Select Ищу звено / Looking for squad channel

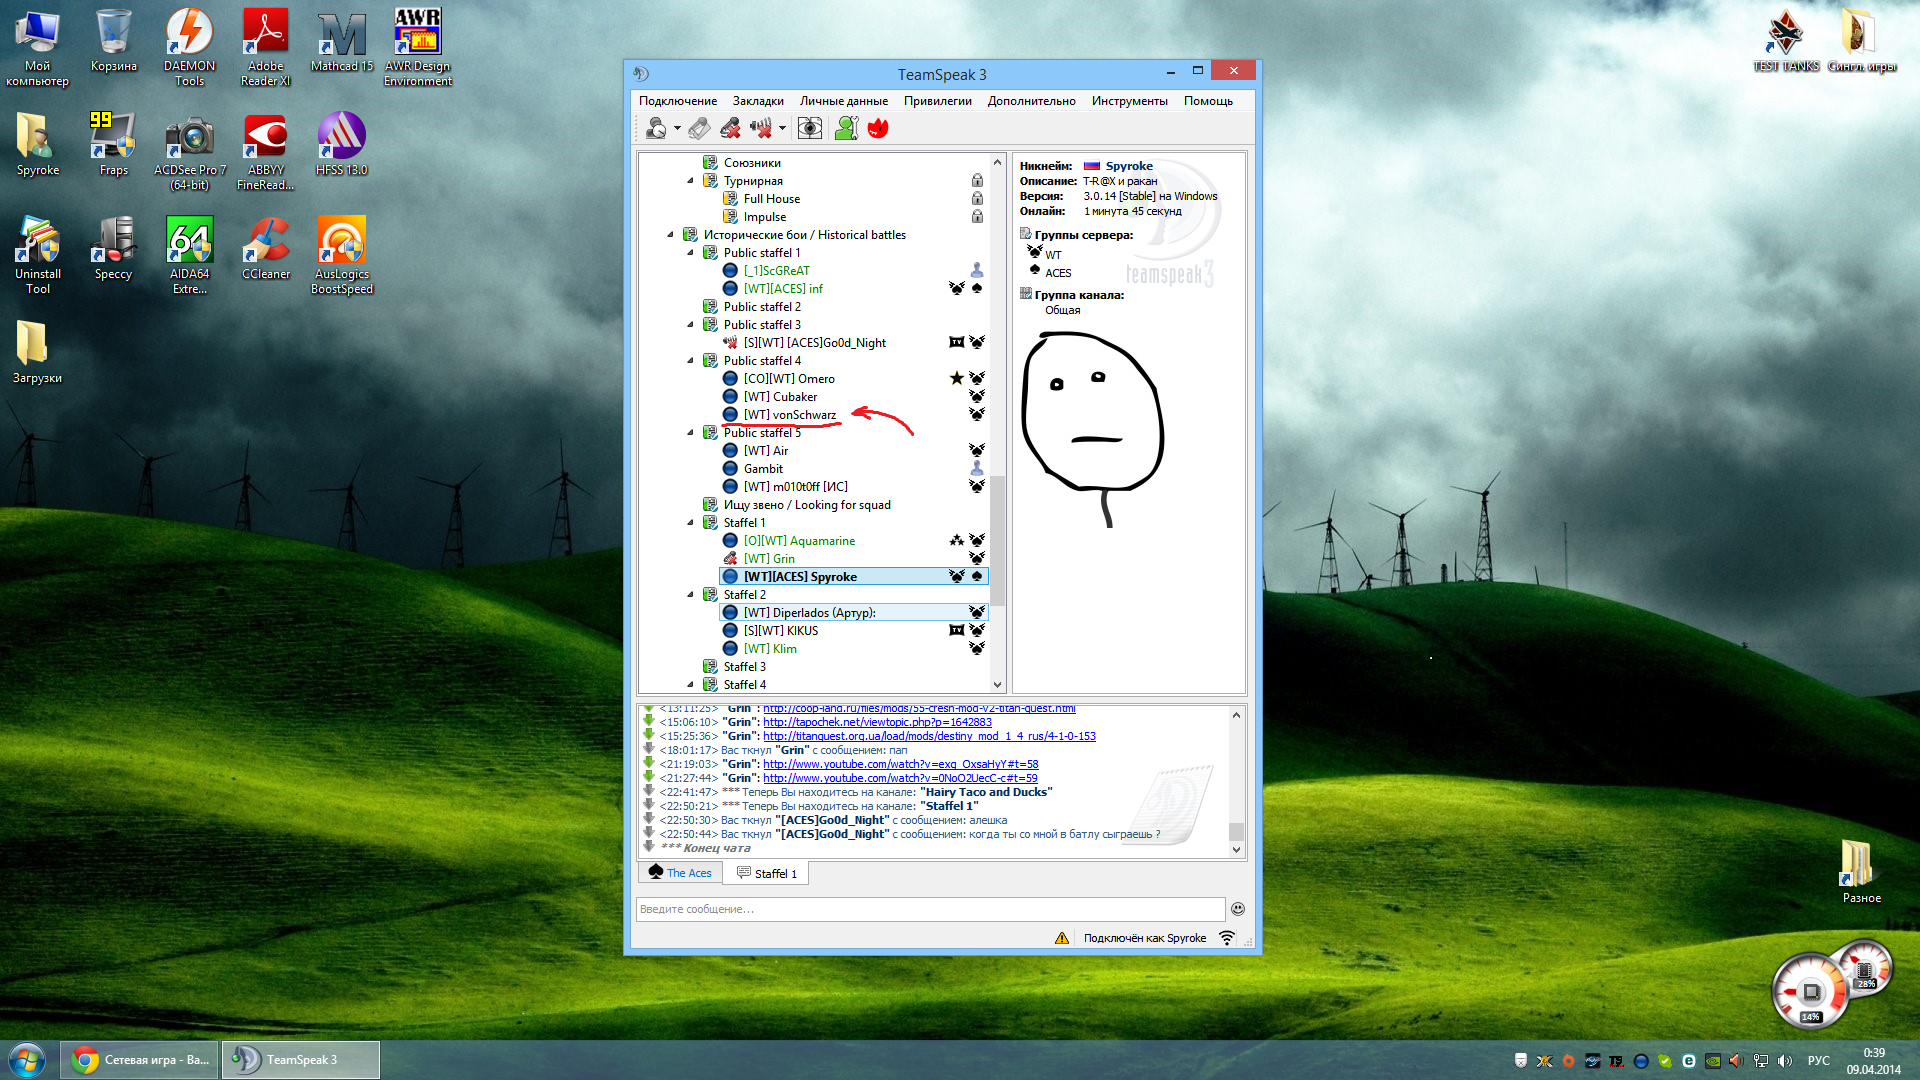click(x=807, y=505)
